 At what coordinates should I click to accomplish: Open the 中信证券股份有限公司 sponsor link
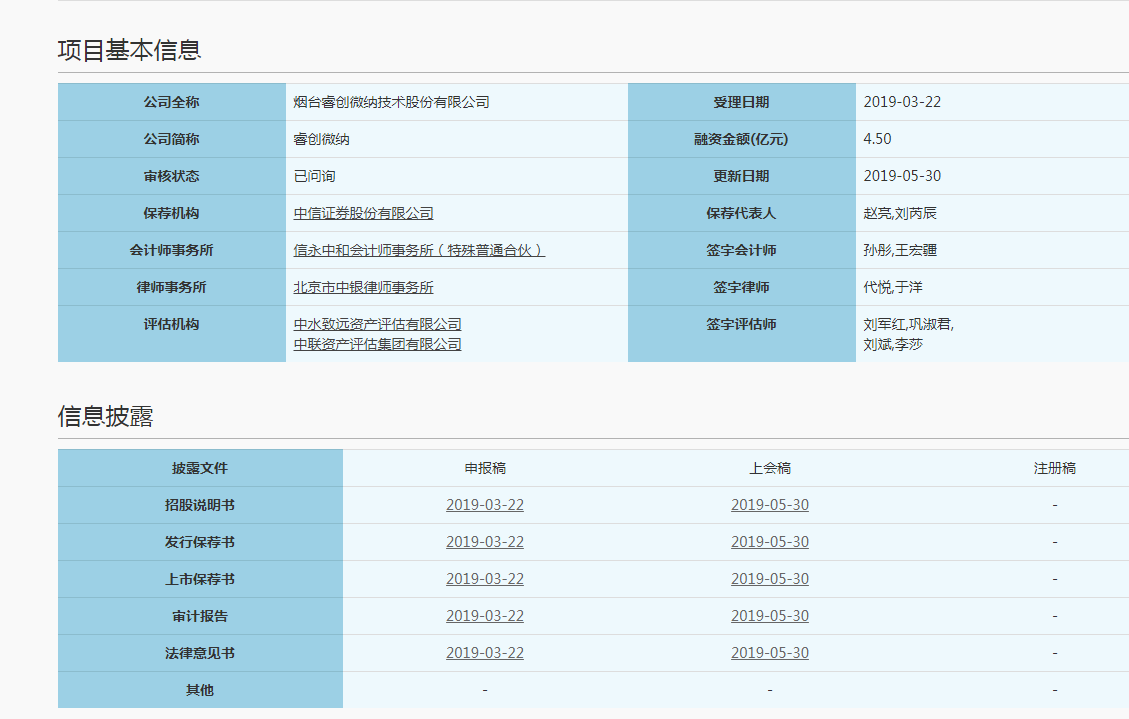point(363,213)
